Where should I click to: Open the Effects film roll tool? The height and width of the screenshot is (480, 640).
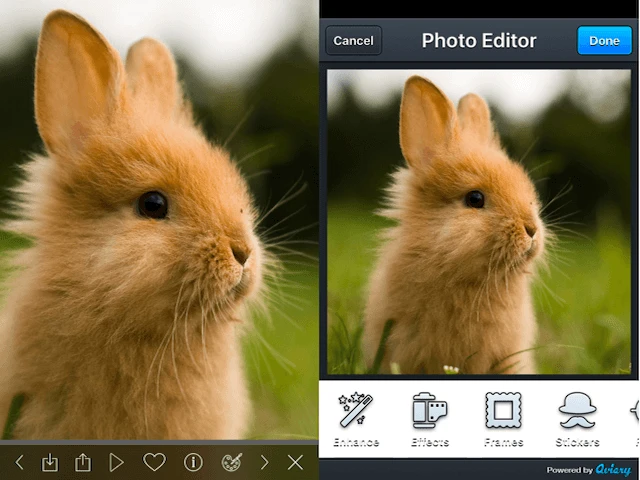pyautogui.click(x=430, y=419)
